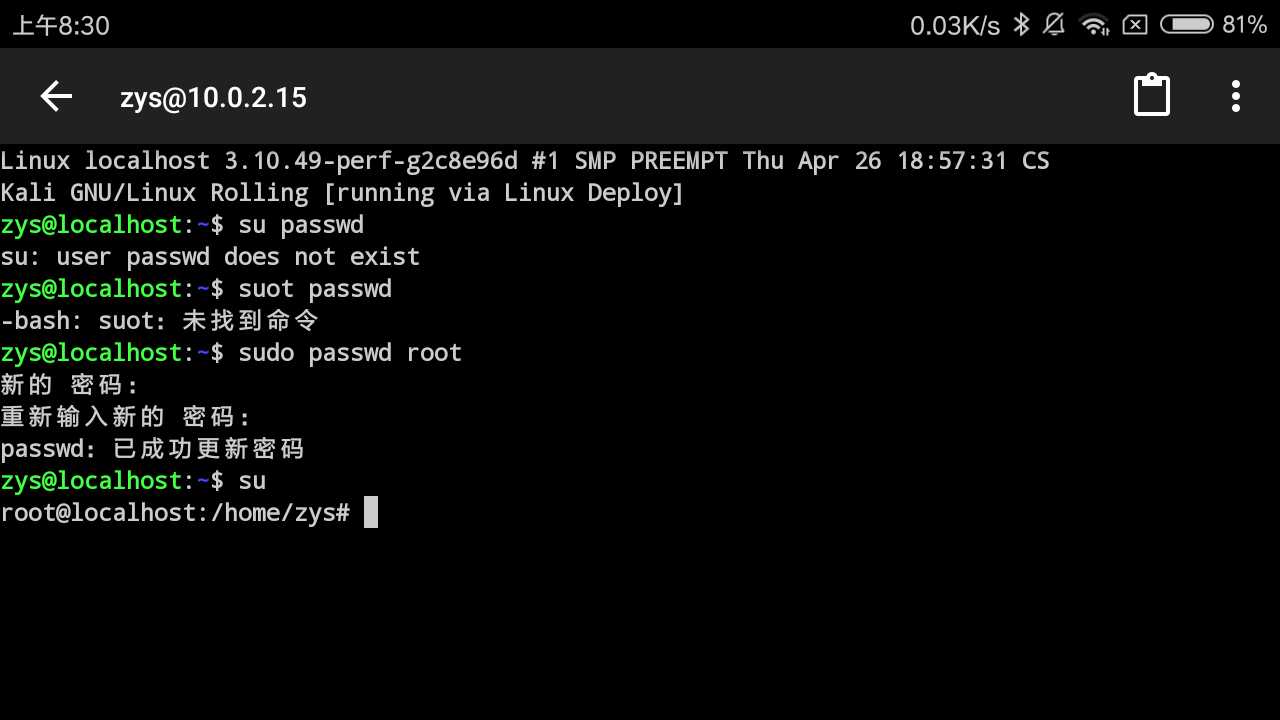Tap the muted notification bell icon
The width and height of the screenshot is (1280, 720).
pyautogui.click(x=1054, y=24)
